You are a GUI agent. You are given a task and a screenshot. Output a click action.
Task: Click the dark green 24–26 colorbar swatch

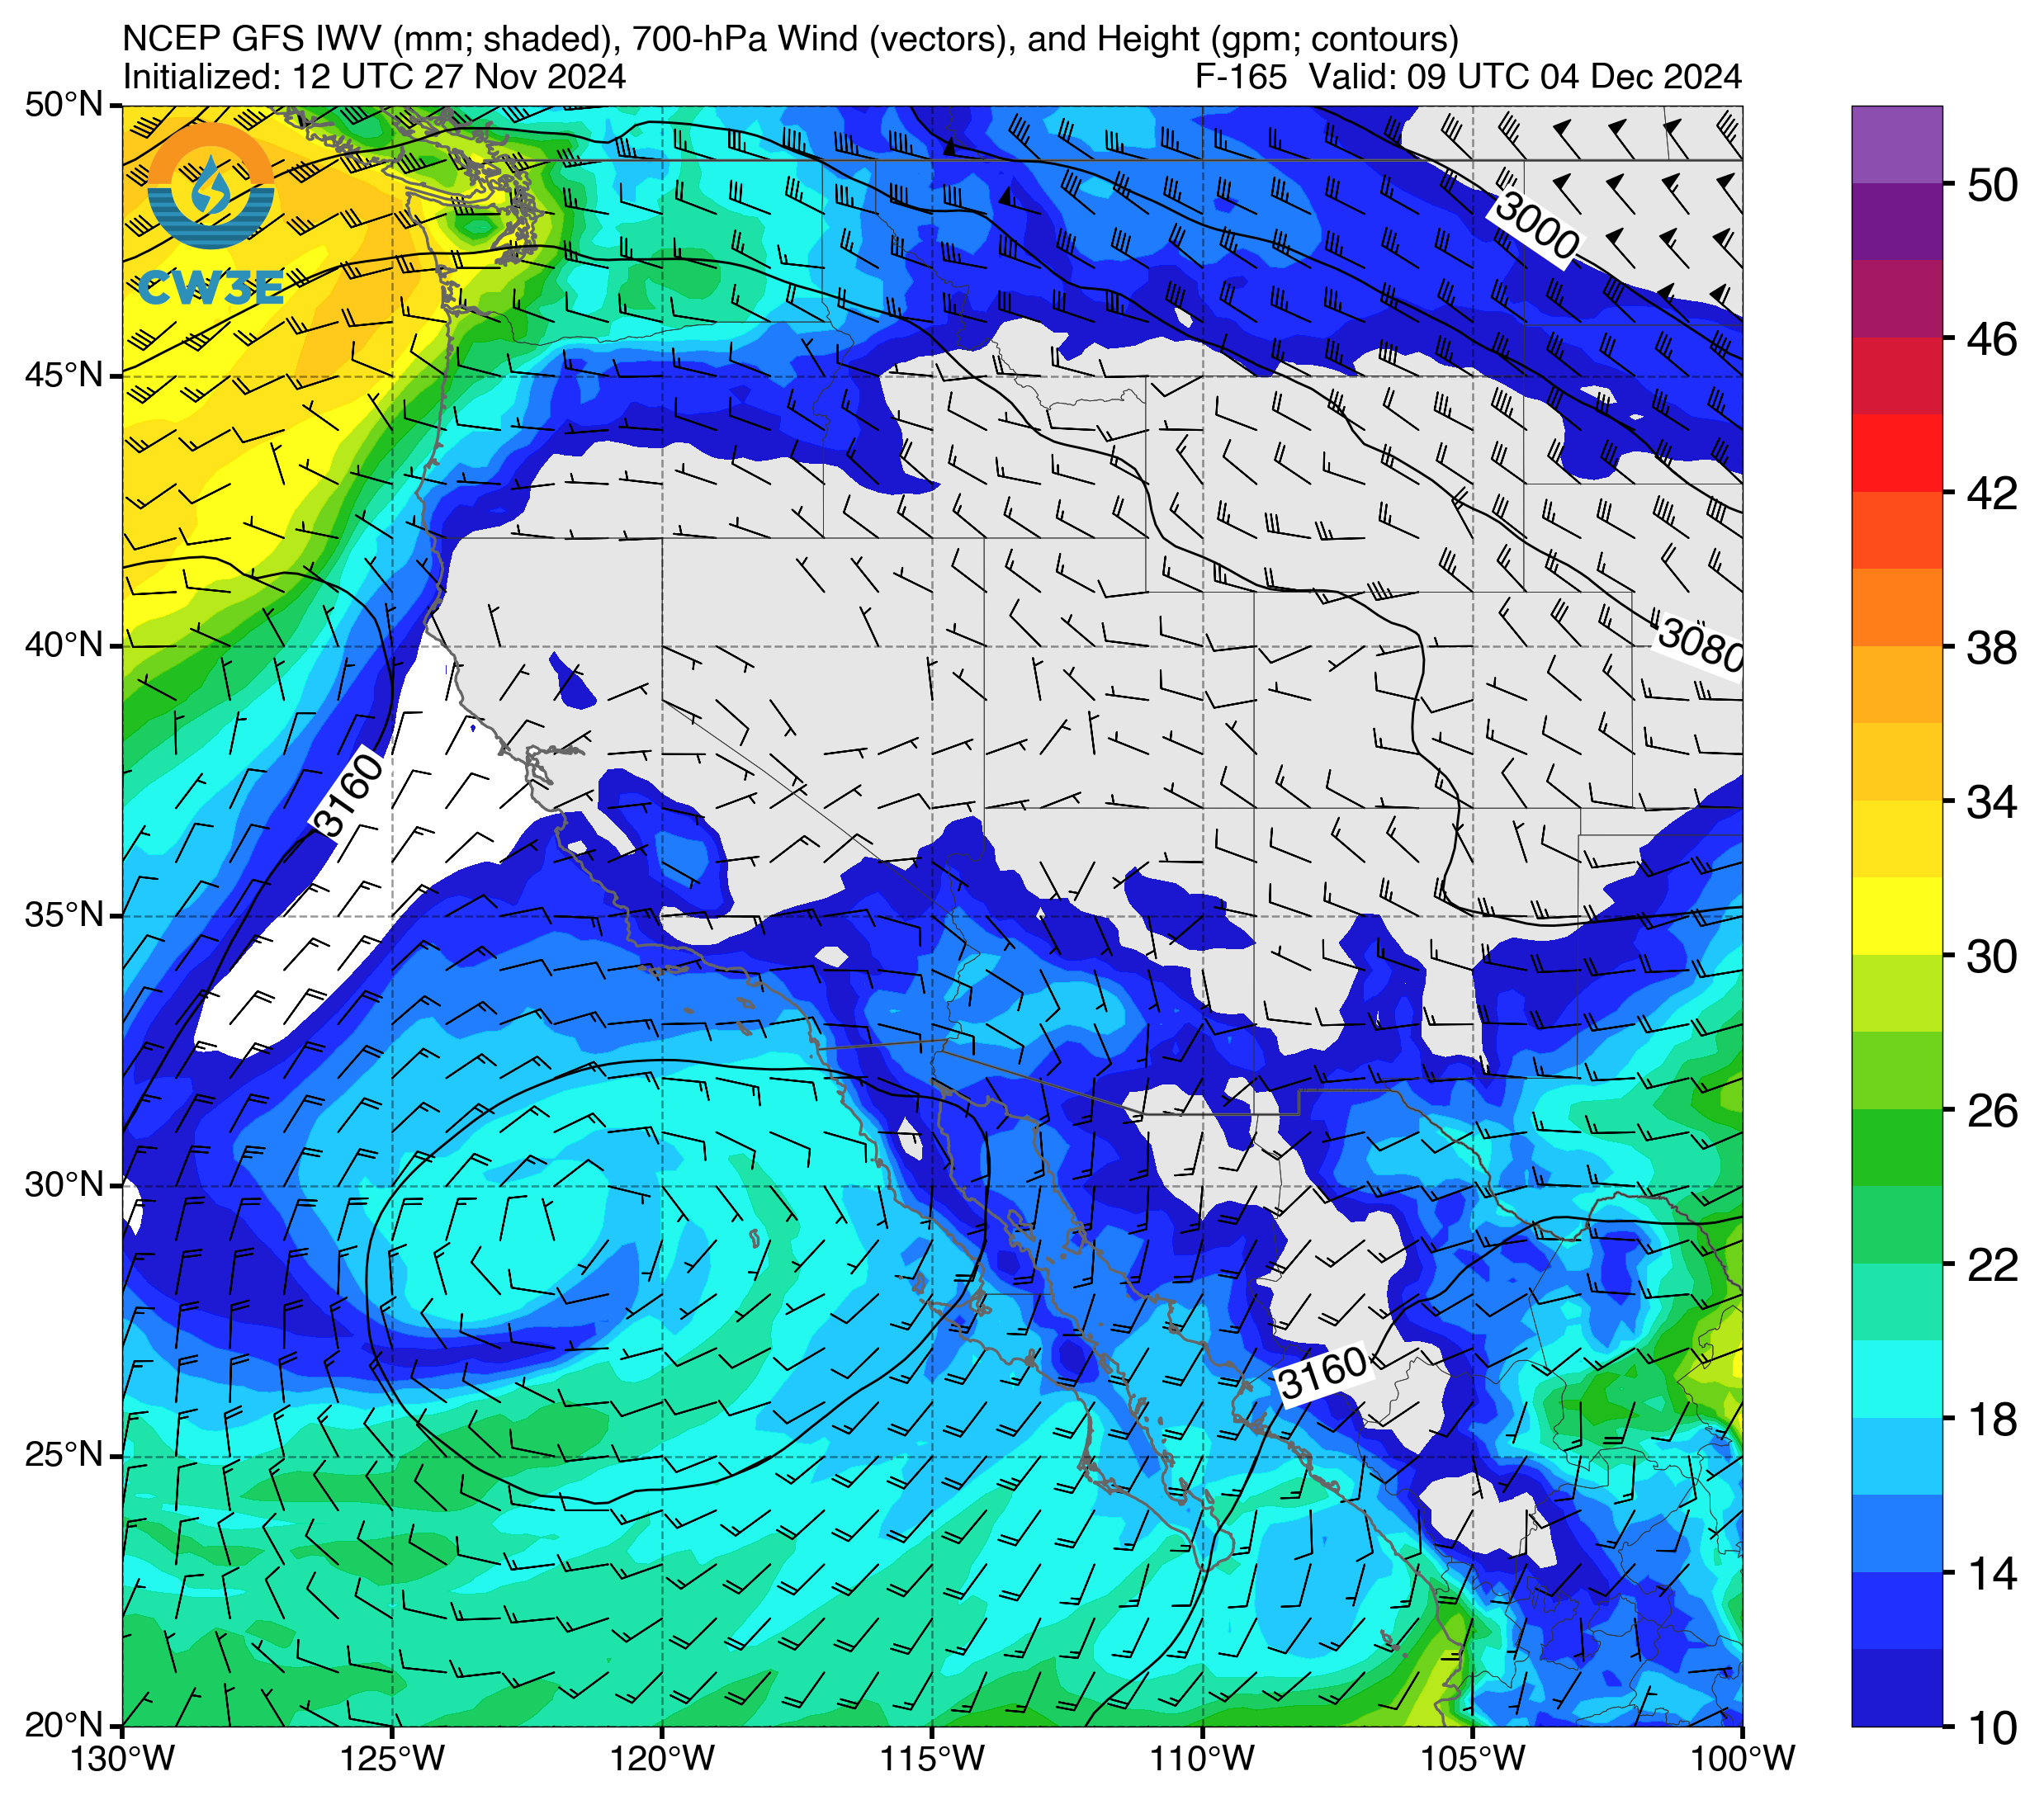coord(1897,1147)
